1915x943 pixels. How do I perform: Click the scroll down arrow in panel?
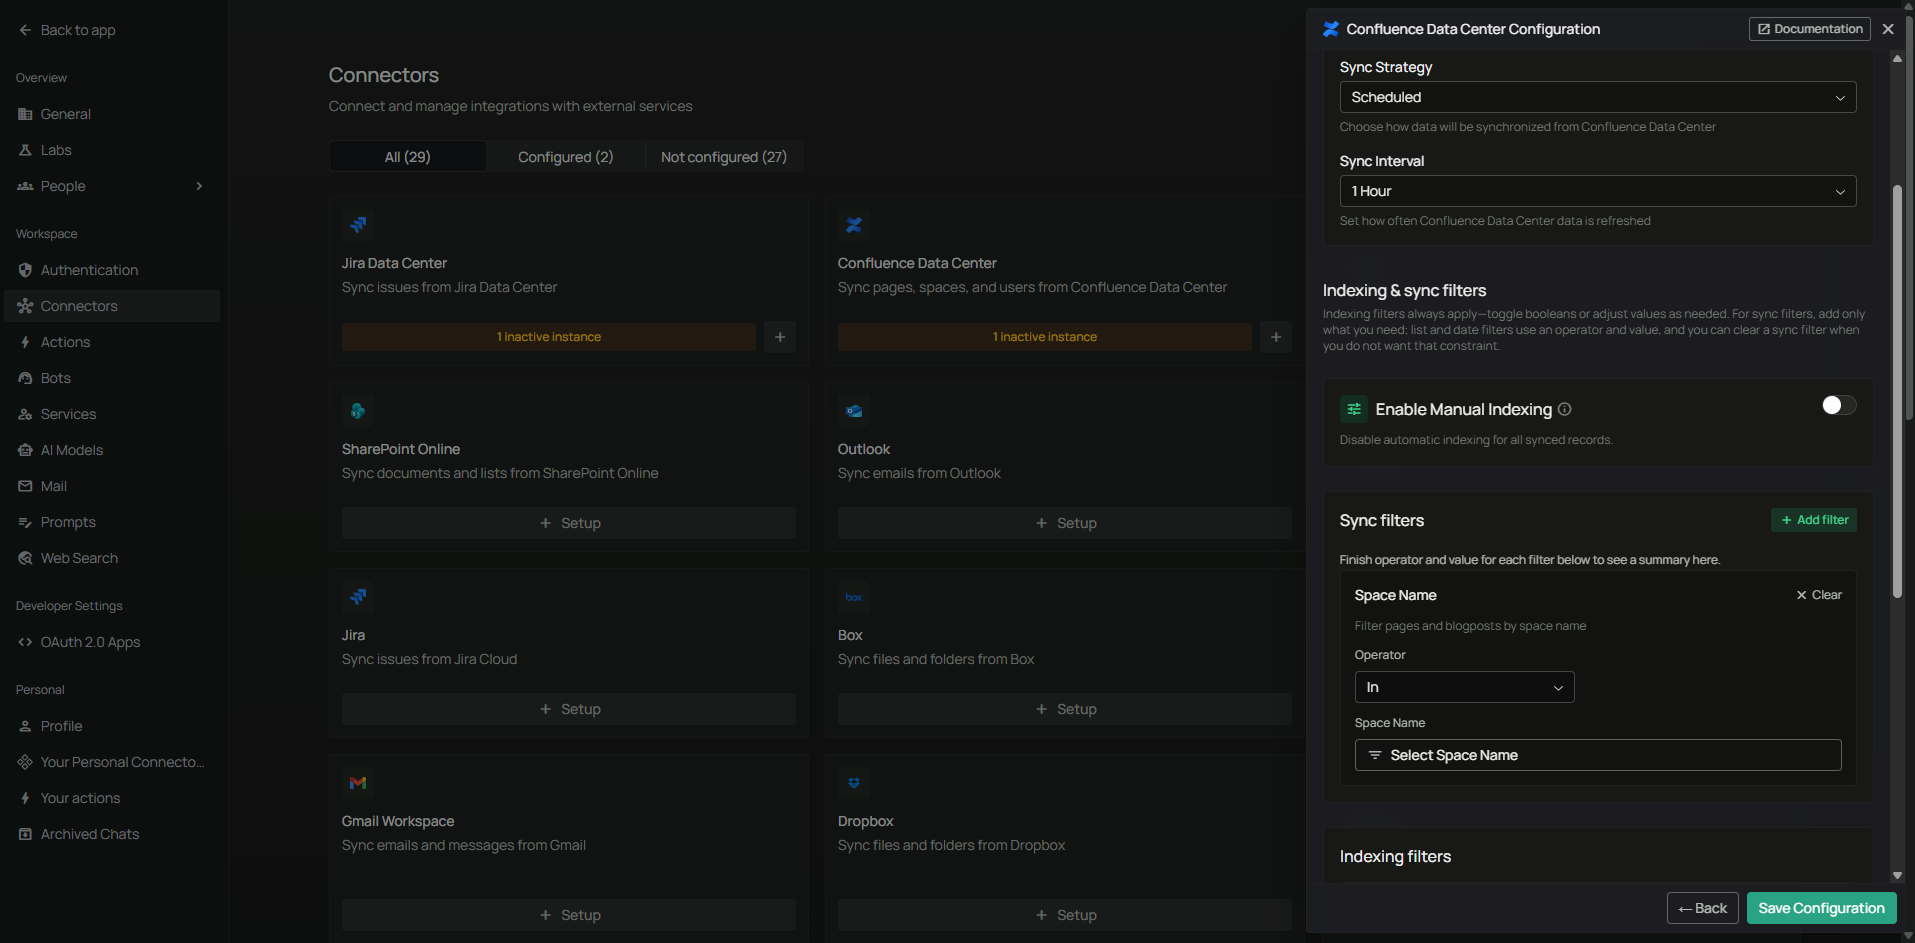[1897, 875]
